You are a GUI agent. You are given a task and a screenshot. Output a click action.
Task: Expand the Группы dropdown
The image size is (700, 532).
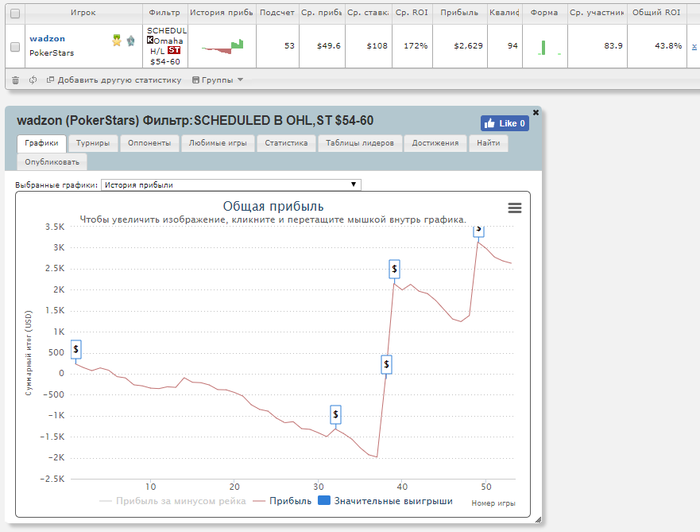tap(217, 80)
